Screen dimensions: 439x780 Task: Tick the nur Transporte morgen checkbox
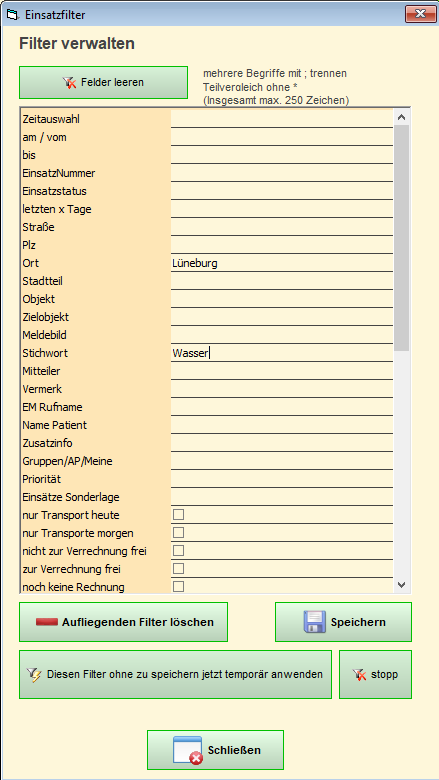click(x=178, y=532)
